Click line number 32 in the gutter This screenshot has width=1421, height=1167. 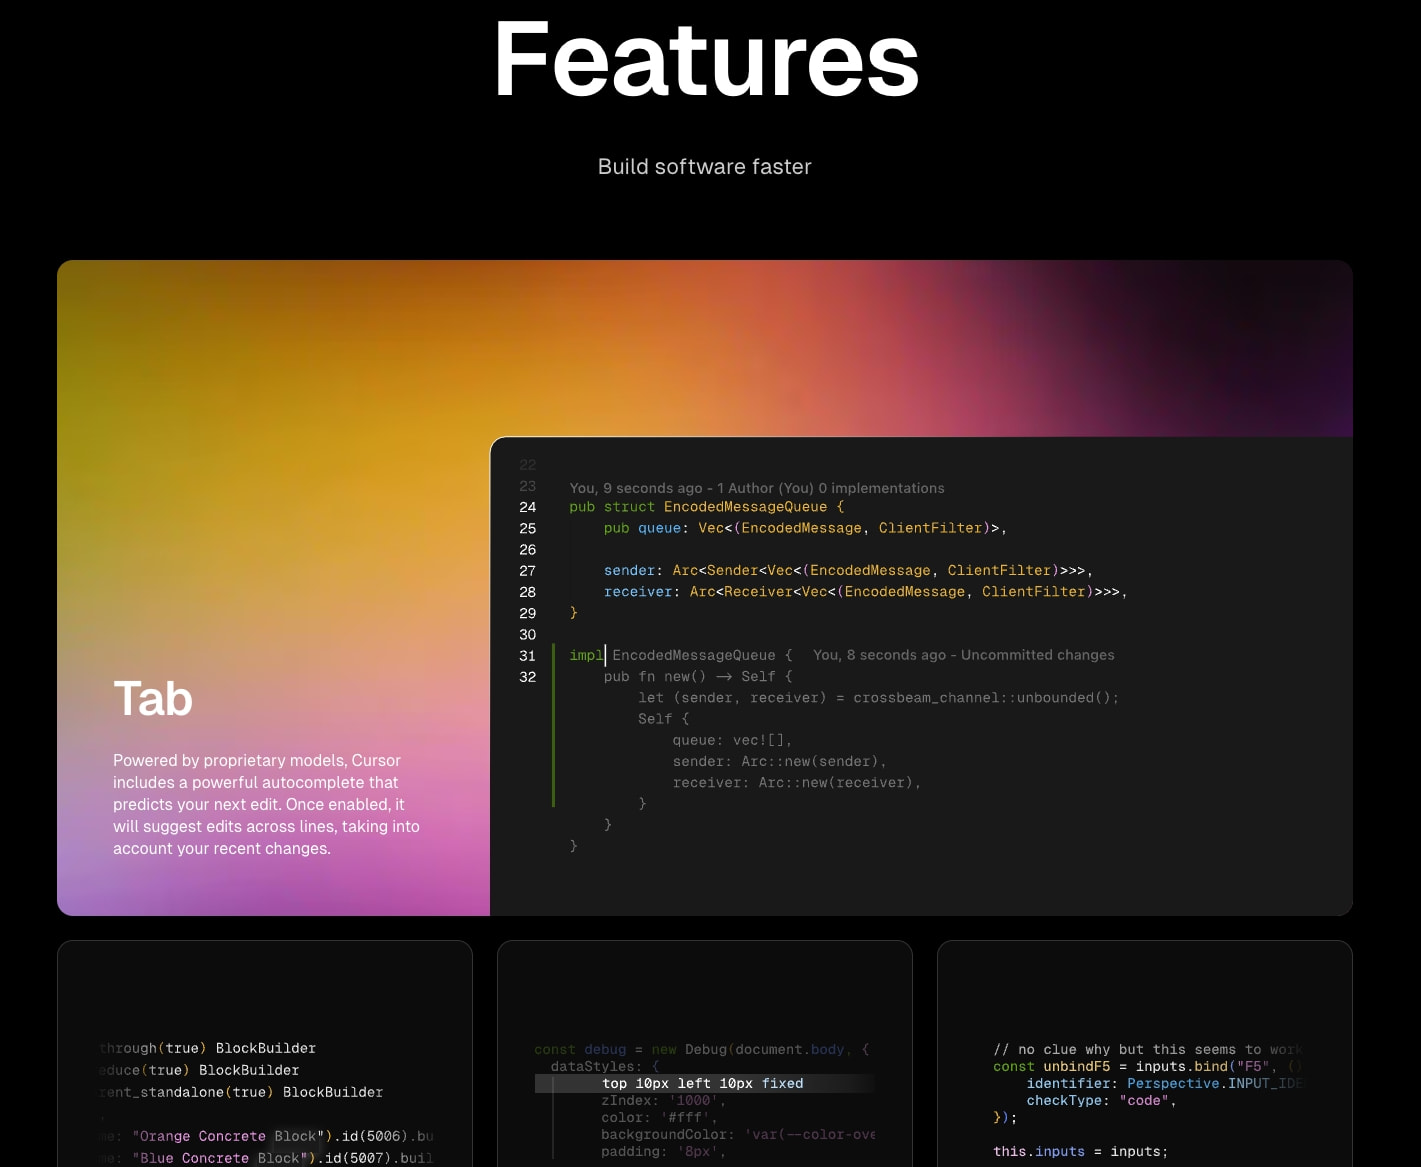[528, 677]
